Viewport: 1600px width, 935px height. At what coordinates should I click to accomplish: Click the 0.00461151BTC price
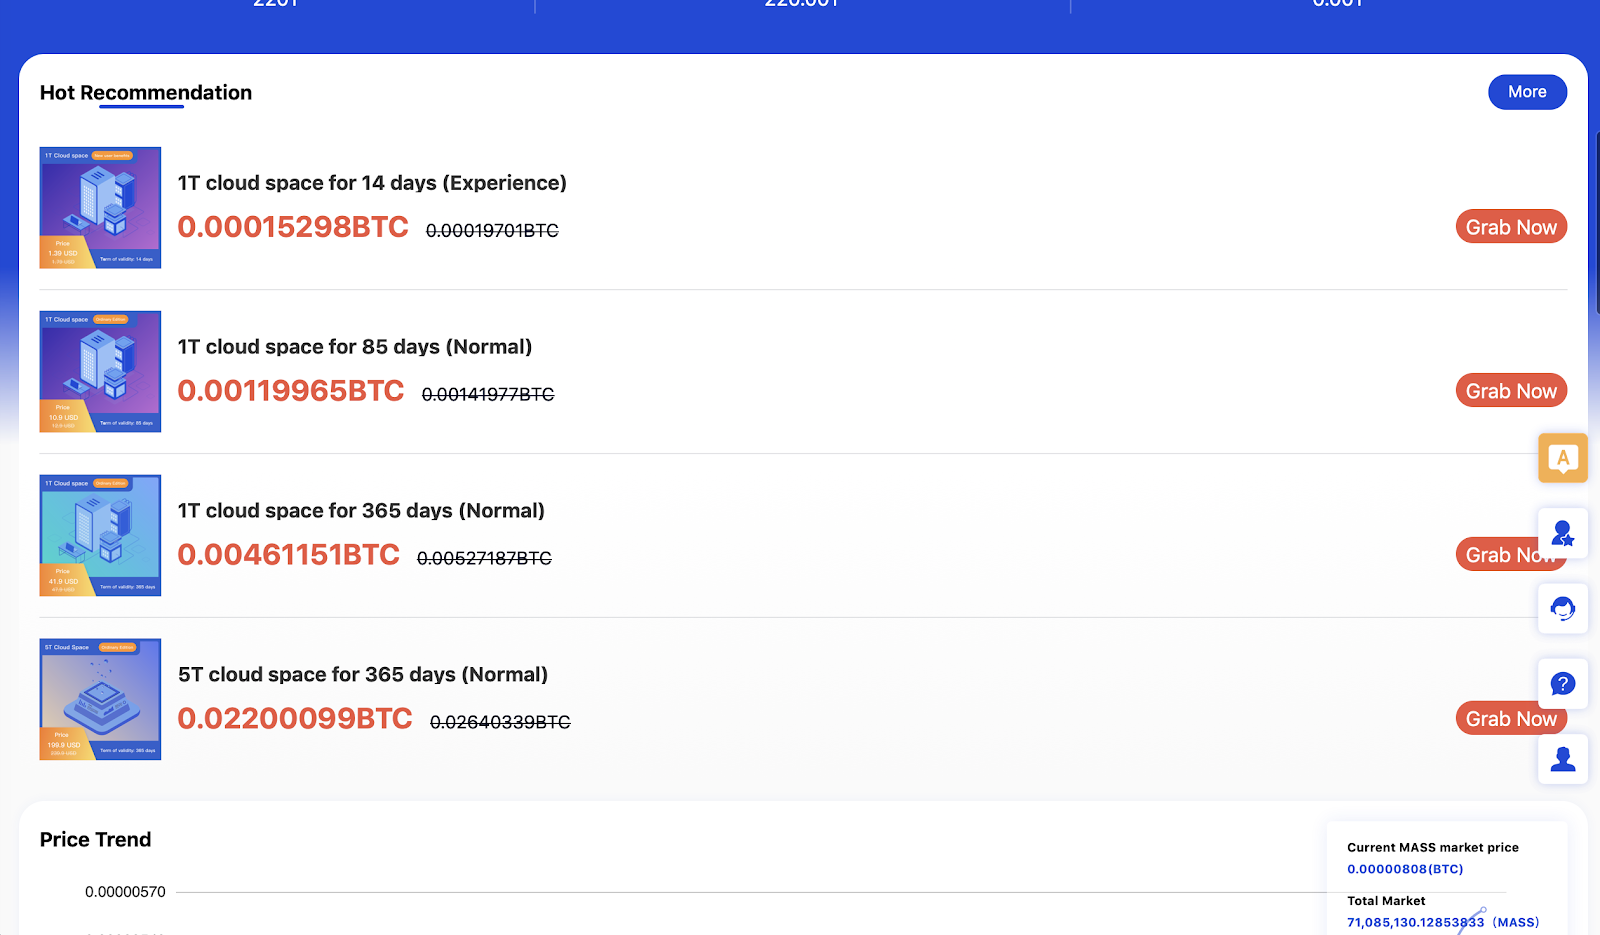point(288,555)
